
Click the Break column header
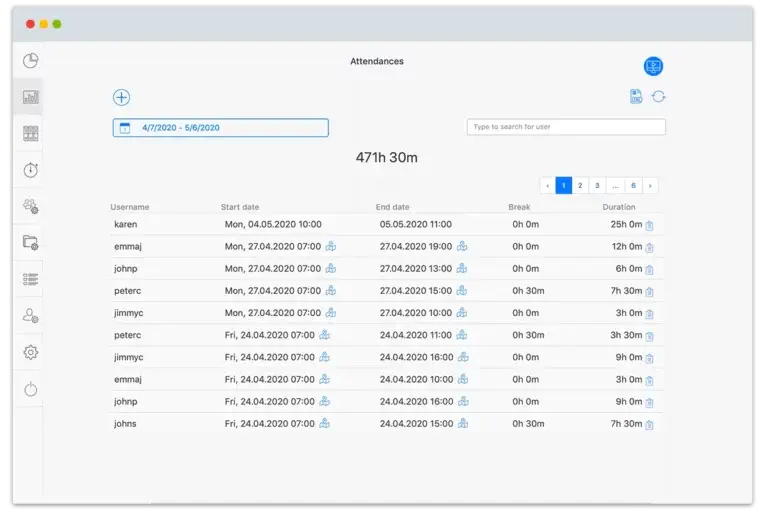pyautogui.click(x=519, y=207)
